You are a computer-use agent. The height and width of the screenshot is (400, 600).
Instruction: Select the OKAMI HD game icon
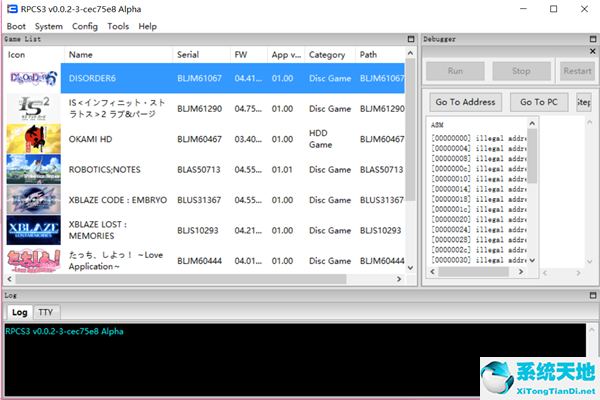point(34,139)
